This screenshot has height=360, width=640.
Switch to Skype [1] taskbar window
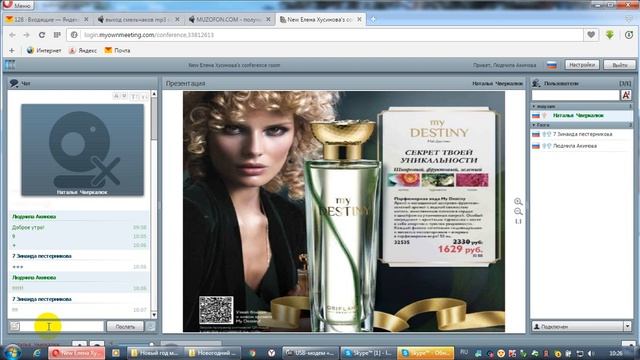point(368,353)
